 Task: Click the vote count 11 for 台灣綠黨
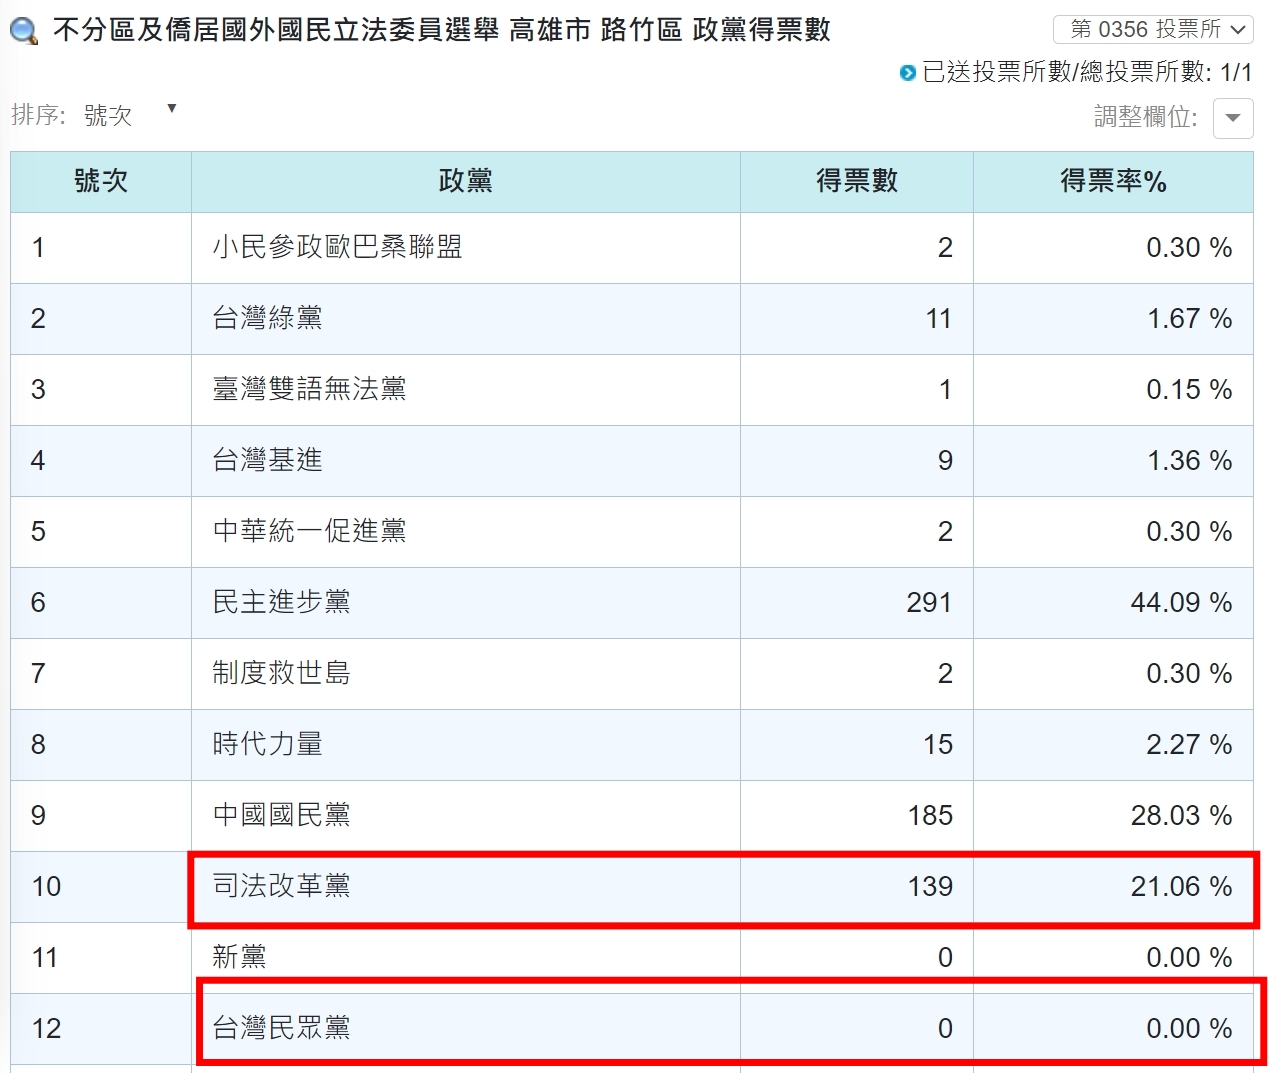click(x=938, y=319)
